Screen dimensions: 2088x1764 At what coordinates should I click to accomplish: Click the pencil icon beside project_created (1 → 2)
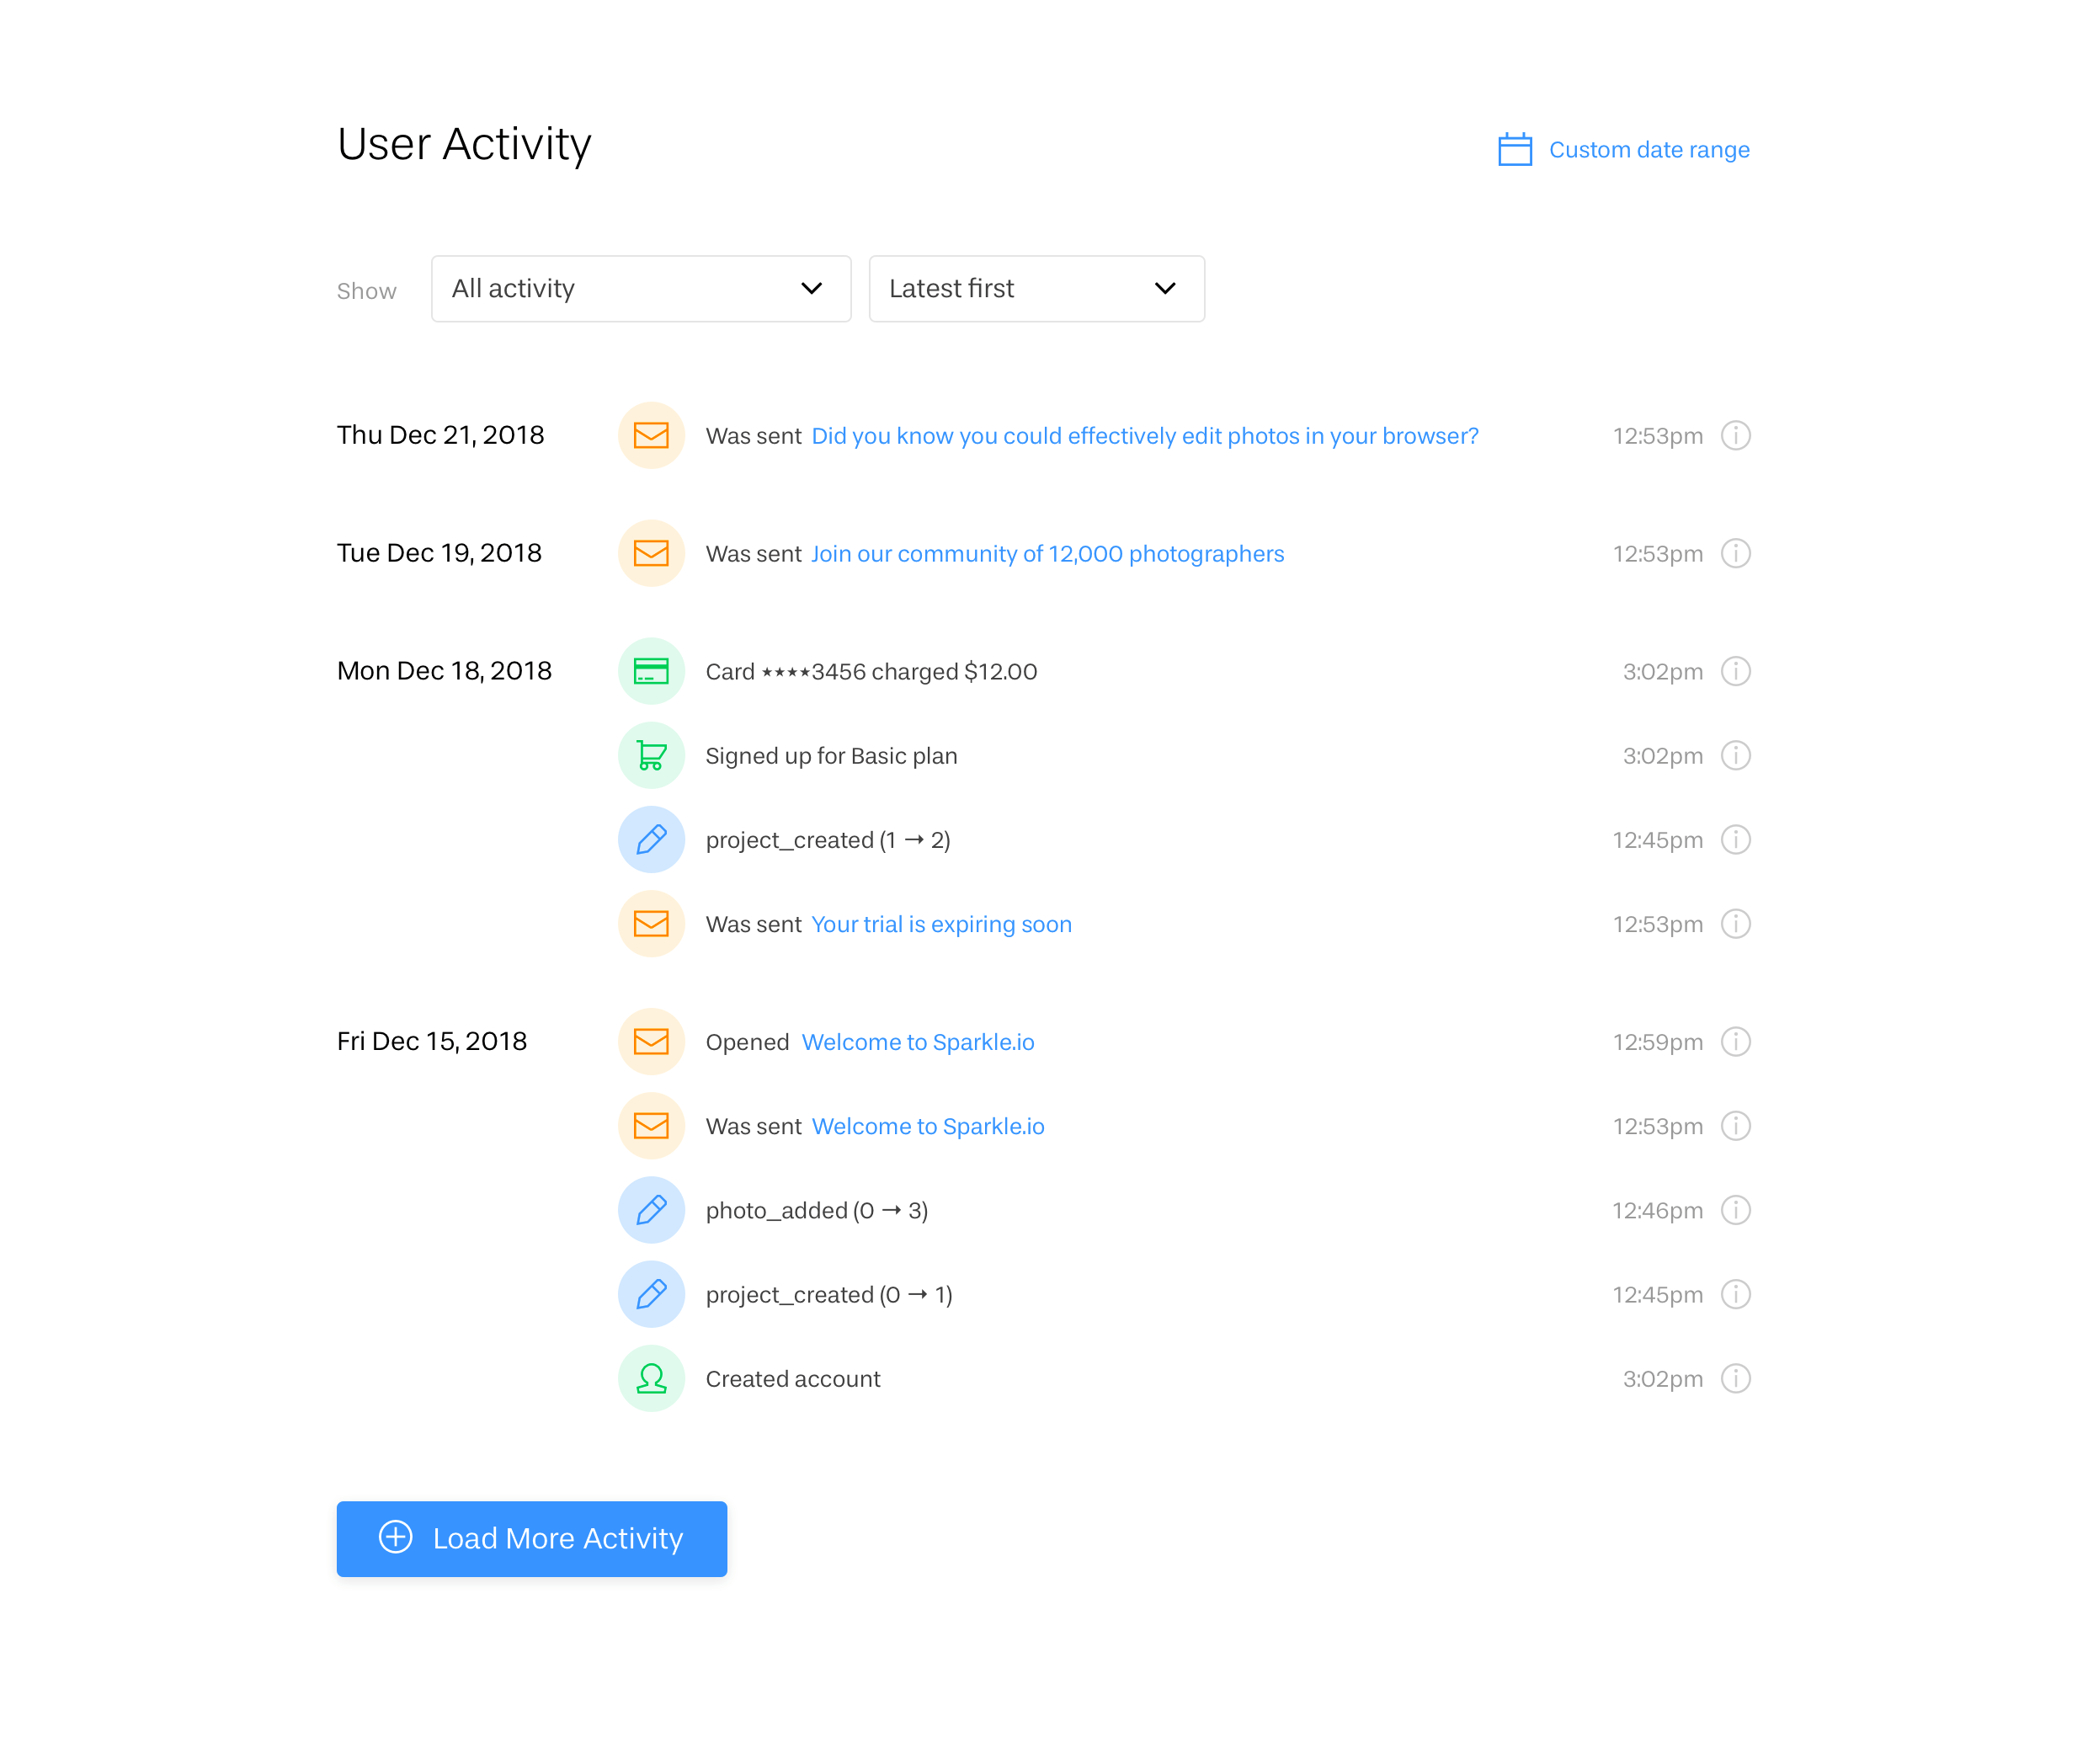pos(651,840)
